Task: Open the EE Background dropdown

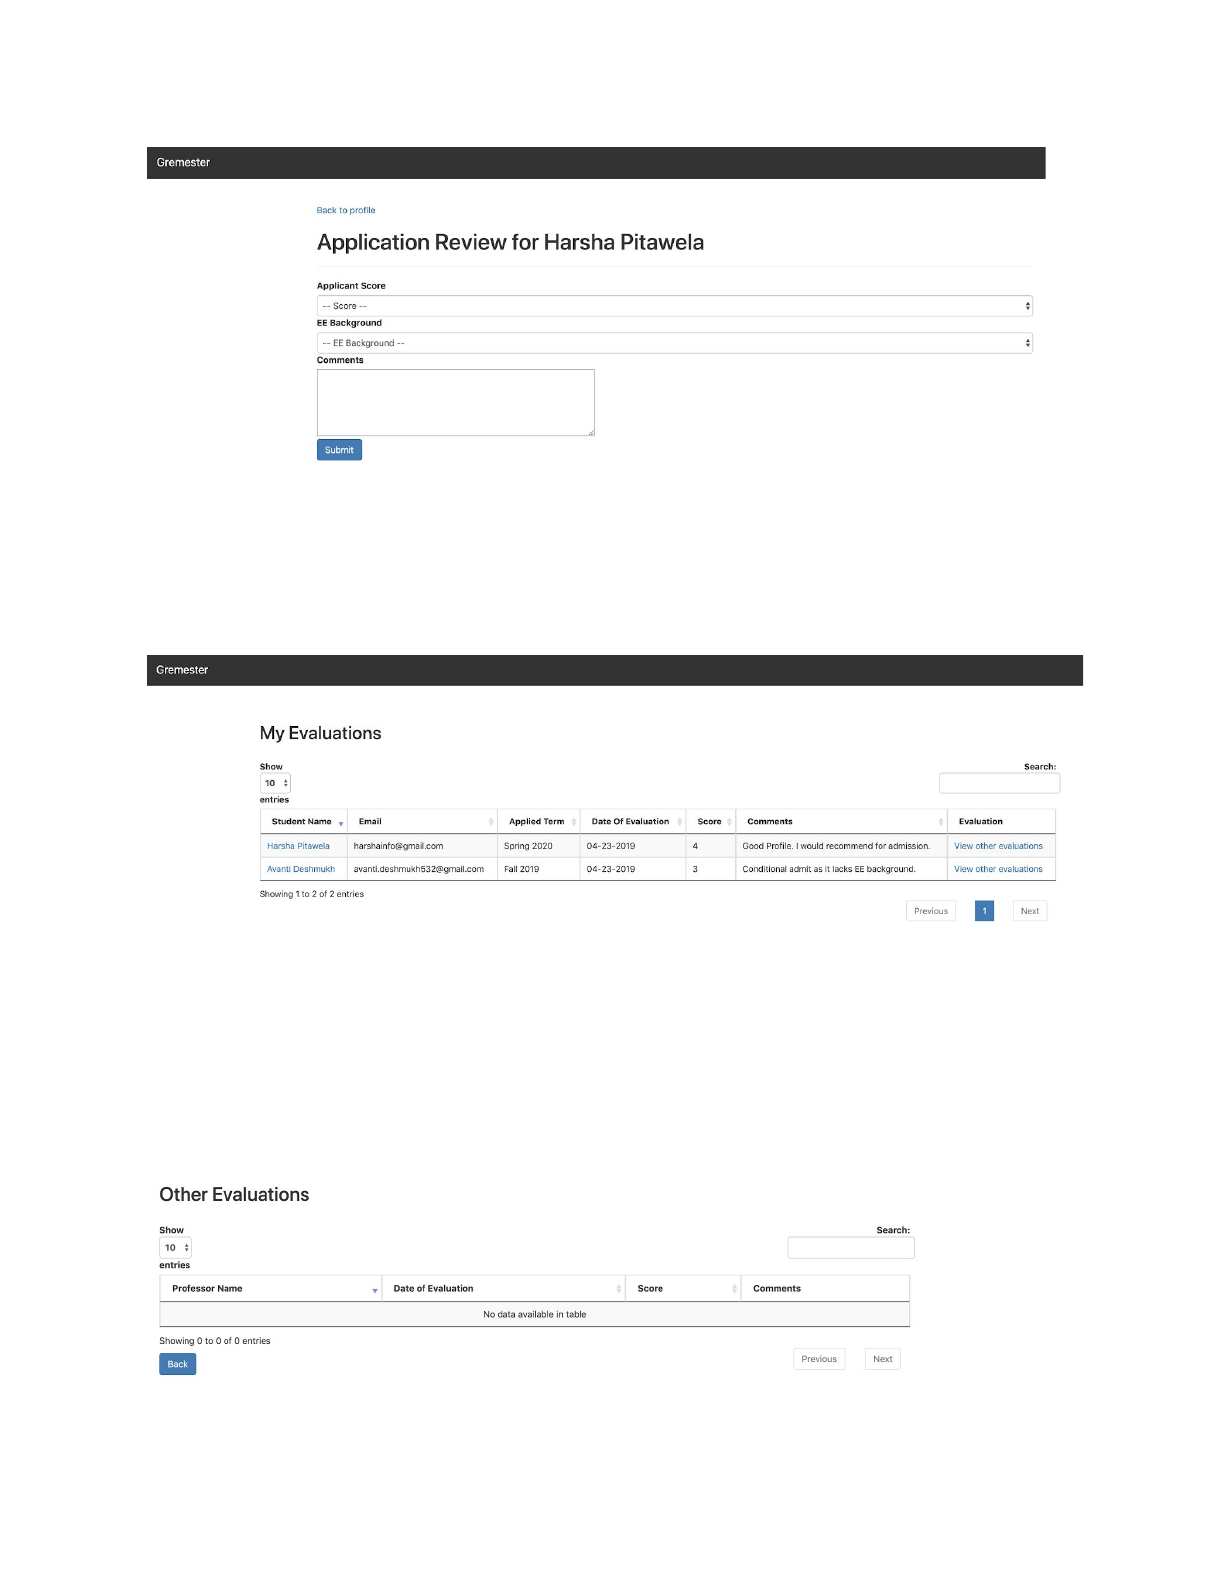Action: point(674,343)
